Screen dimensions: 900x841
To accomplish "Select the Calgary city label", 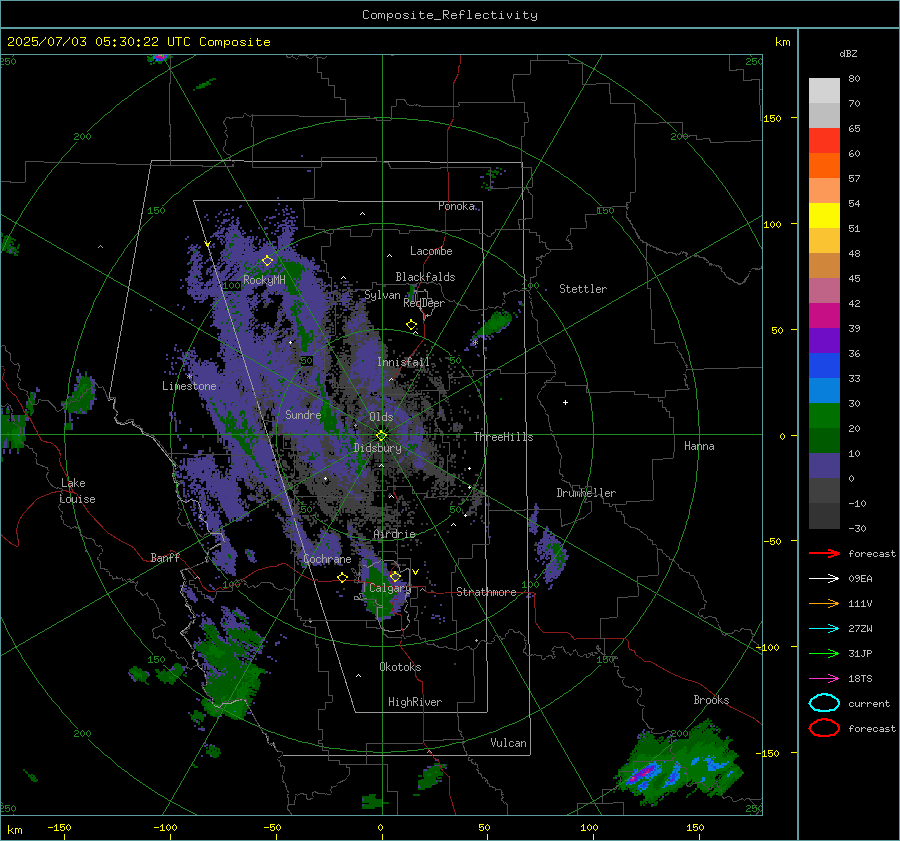I will [x=390, y=588].
